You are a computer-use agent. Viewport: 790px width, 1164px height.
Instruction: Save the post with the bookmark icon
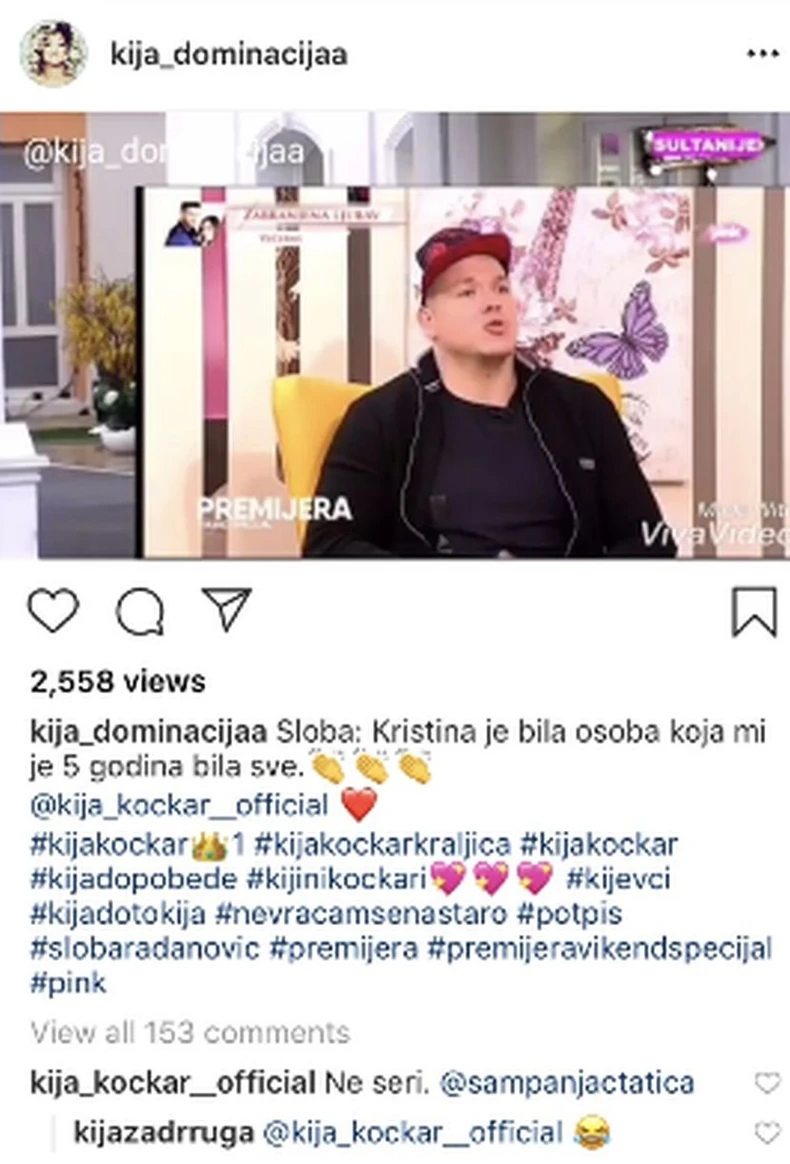click(754, 612)
